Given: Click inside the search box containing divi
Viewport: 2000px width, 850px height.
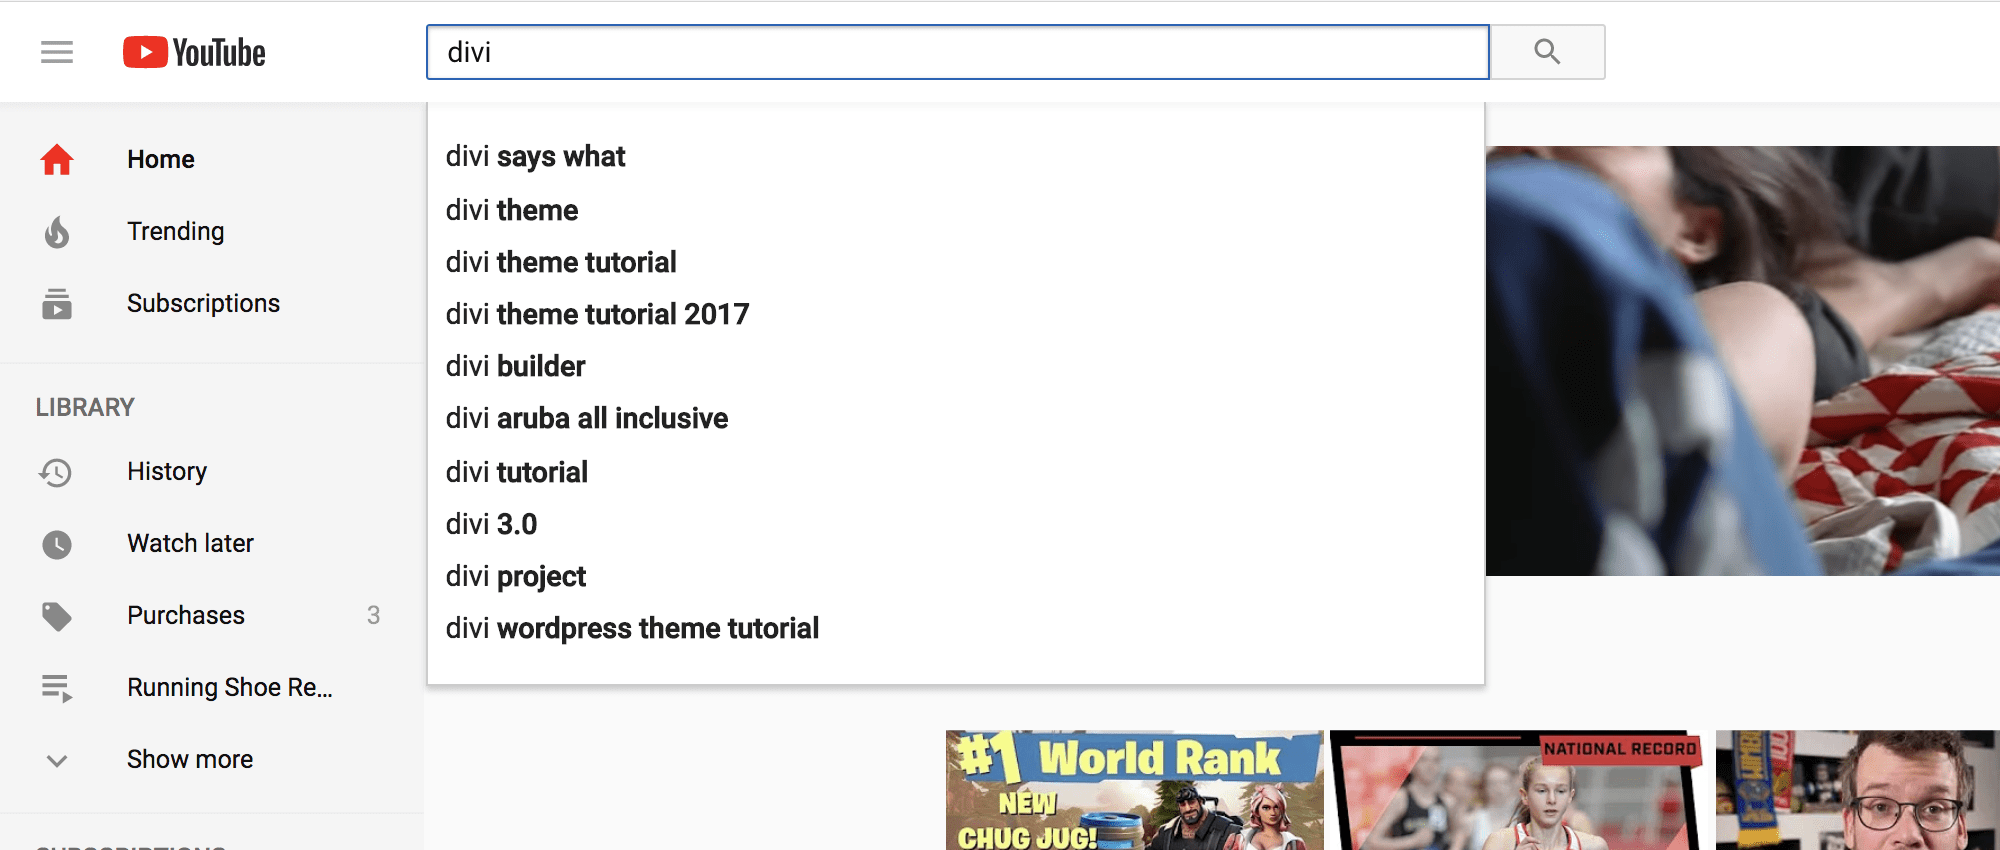Looking at the screenshot, I should (x=957, y=52).
